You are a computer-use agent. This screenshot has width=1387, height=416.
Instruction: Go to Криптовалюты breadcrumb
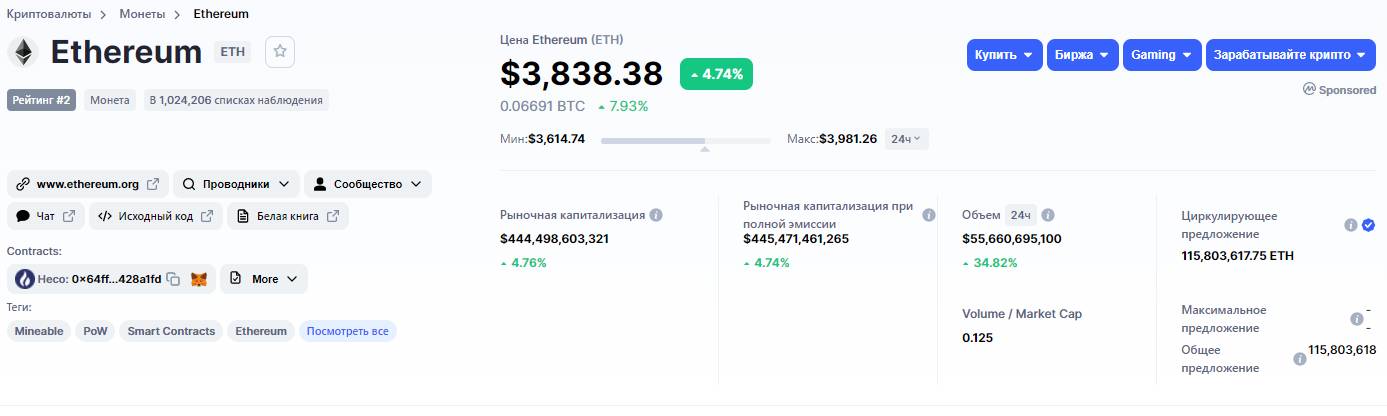pos(49,14)
